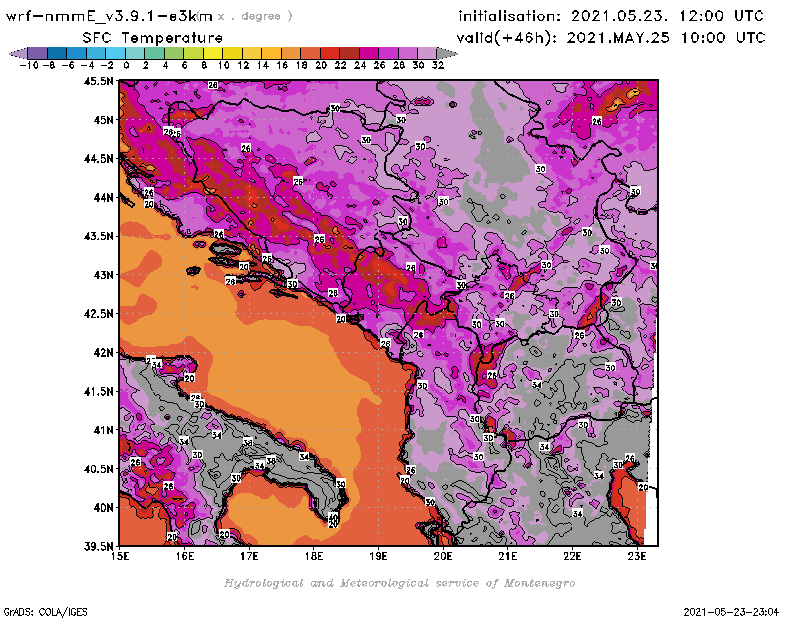Image resolution: width=800 pixels, height=618 pixels.
Task: Click the valid(+46h) 2021.MAY.25 10:00 UTC text
Action: pyautogui.click(x=611, y=37)
